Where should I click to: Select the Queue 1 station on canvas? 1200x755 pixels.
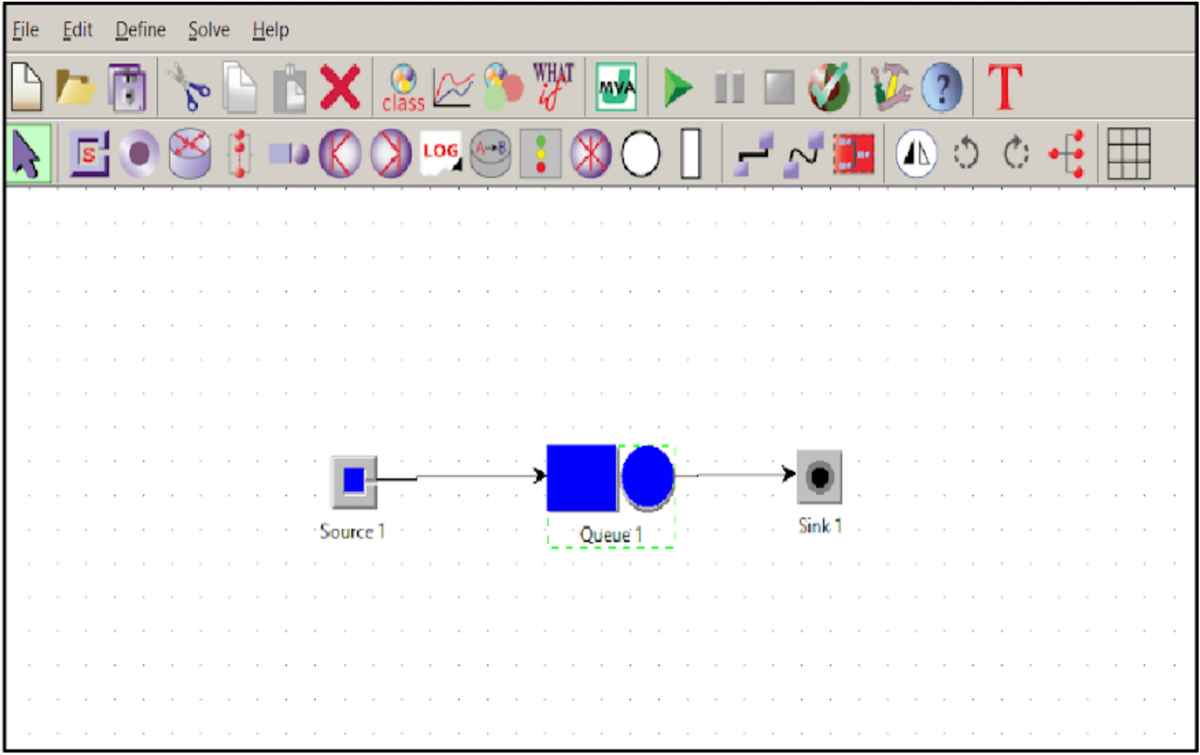611,478
